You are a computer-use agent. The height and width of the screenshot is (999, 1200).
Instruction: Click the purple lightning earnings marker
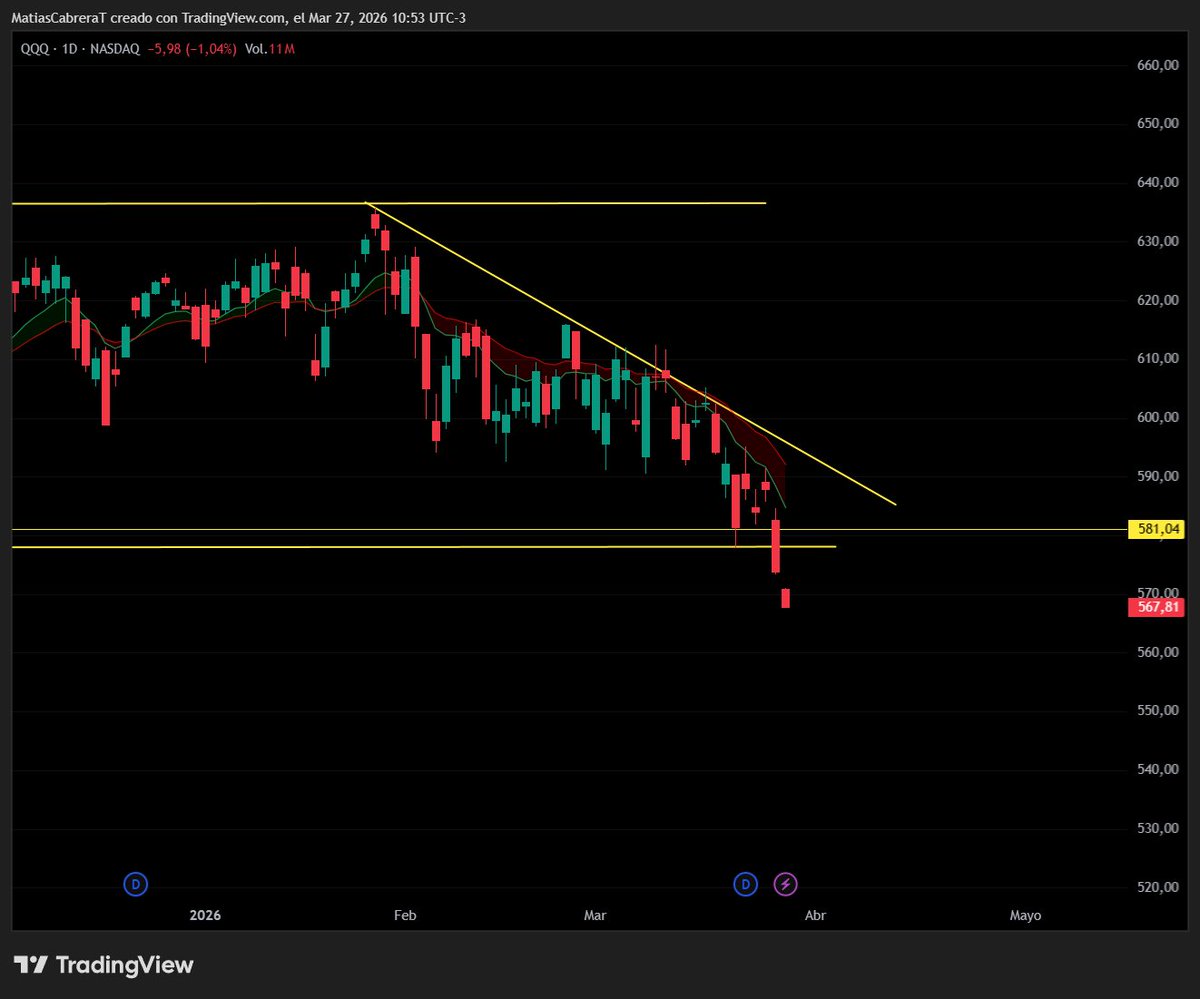(x=787, y=884)
